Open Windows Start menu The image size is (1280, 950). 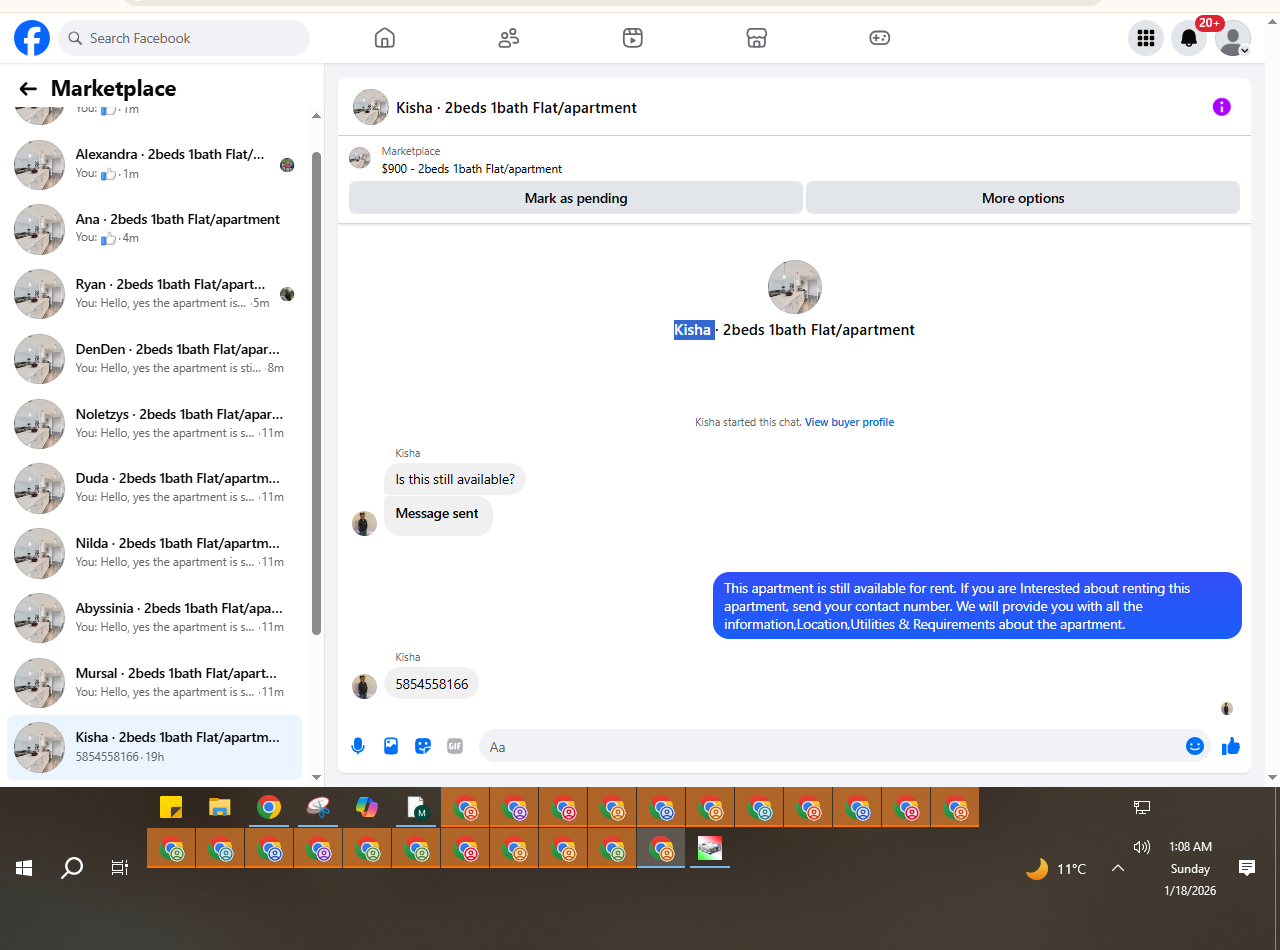point(24,868)
